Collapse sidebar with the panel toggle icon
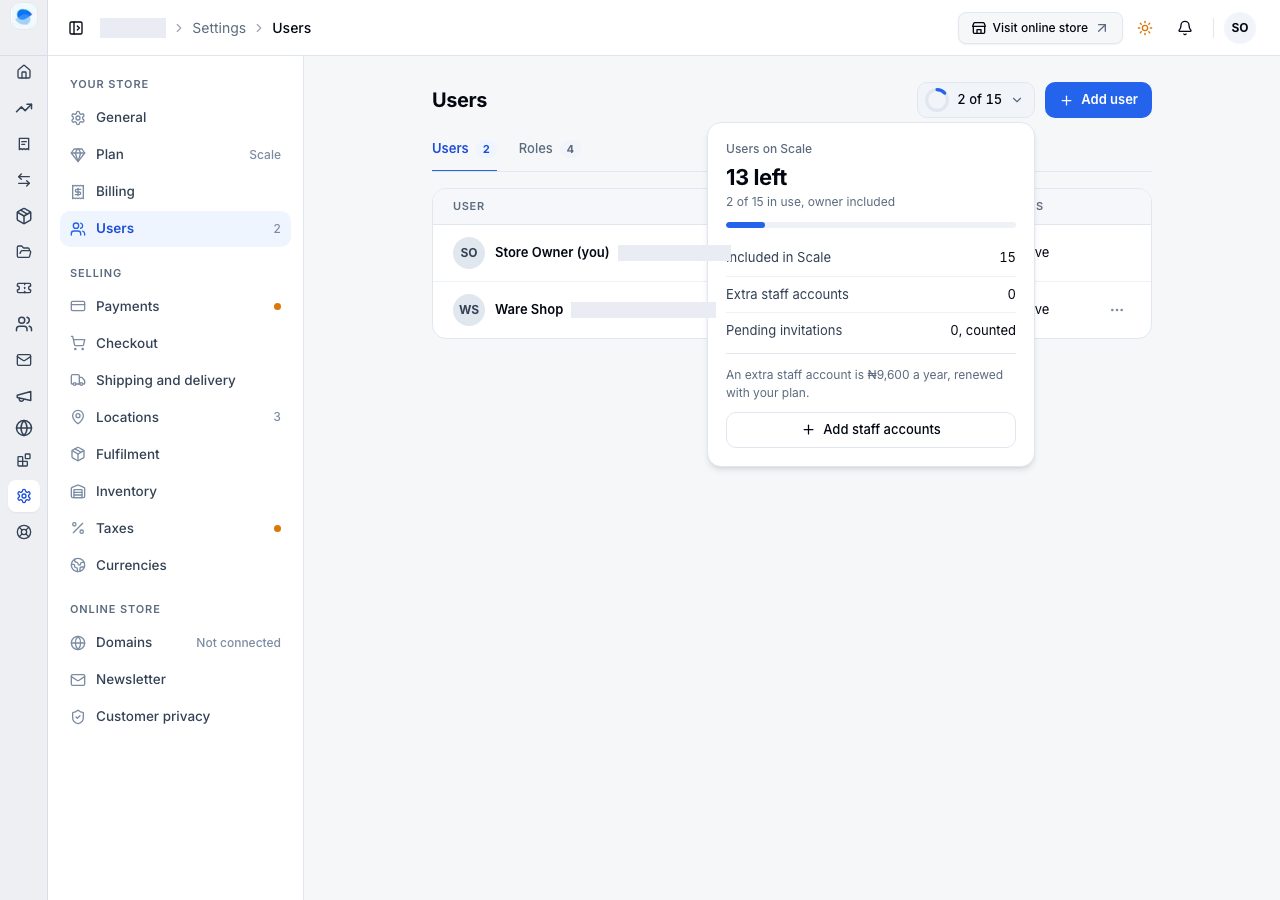 [x=76, y=28]
